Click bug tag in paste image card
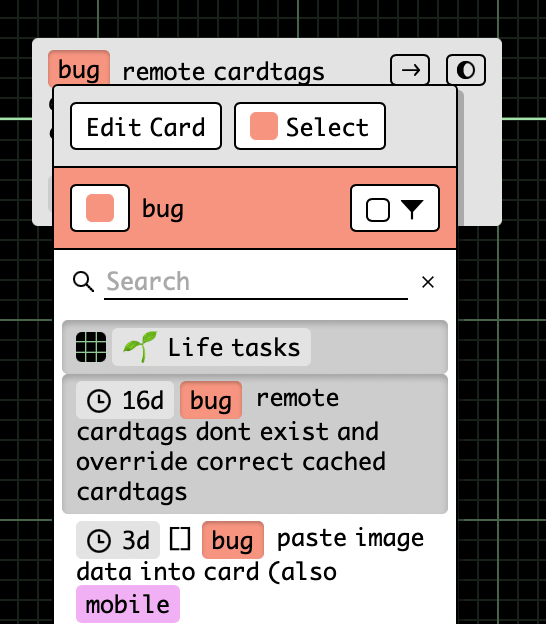Image resolution: width=546 pixels, height=624 pixels. tap(233, 540)
